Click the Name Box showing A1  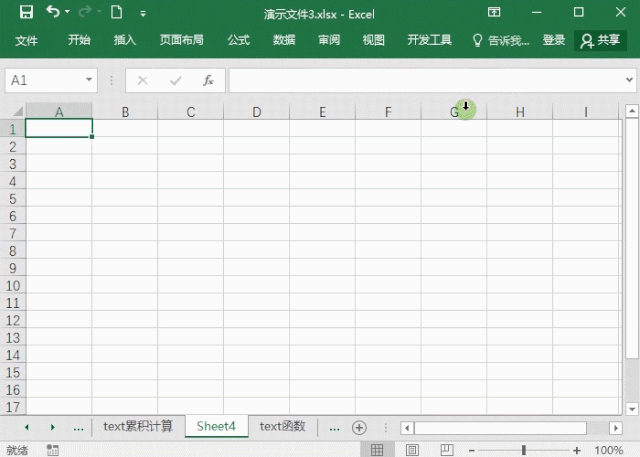click(x=45, y=80)
